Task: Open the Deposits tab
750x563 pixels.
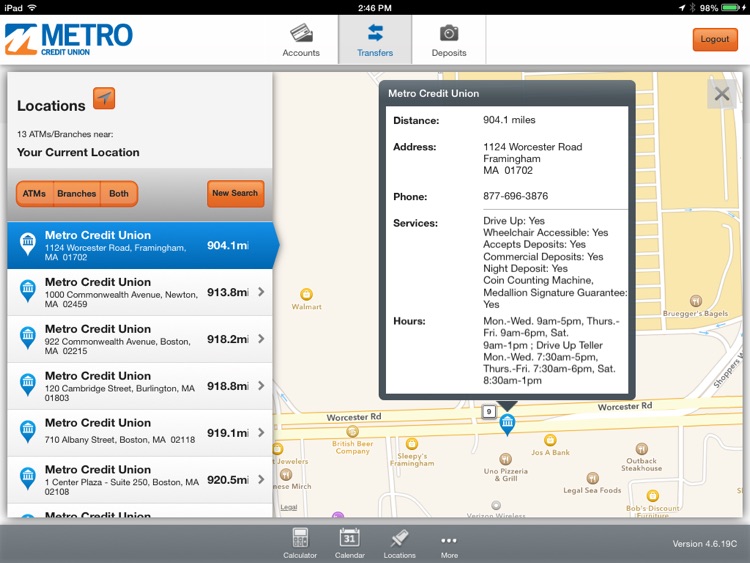Action: click(x=449, y=40)
